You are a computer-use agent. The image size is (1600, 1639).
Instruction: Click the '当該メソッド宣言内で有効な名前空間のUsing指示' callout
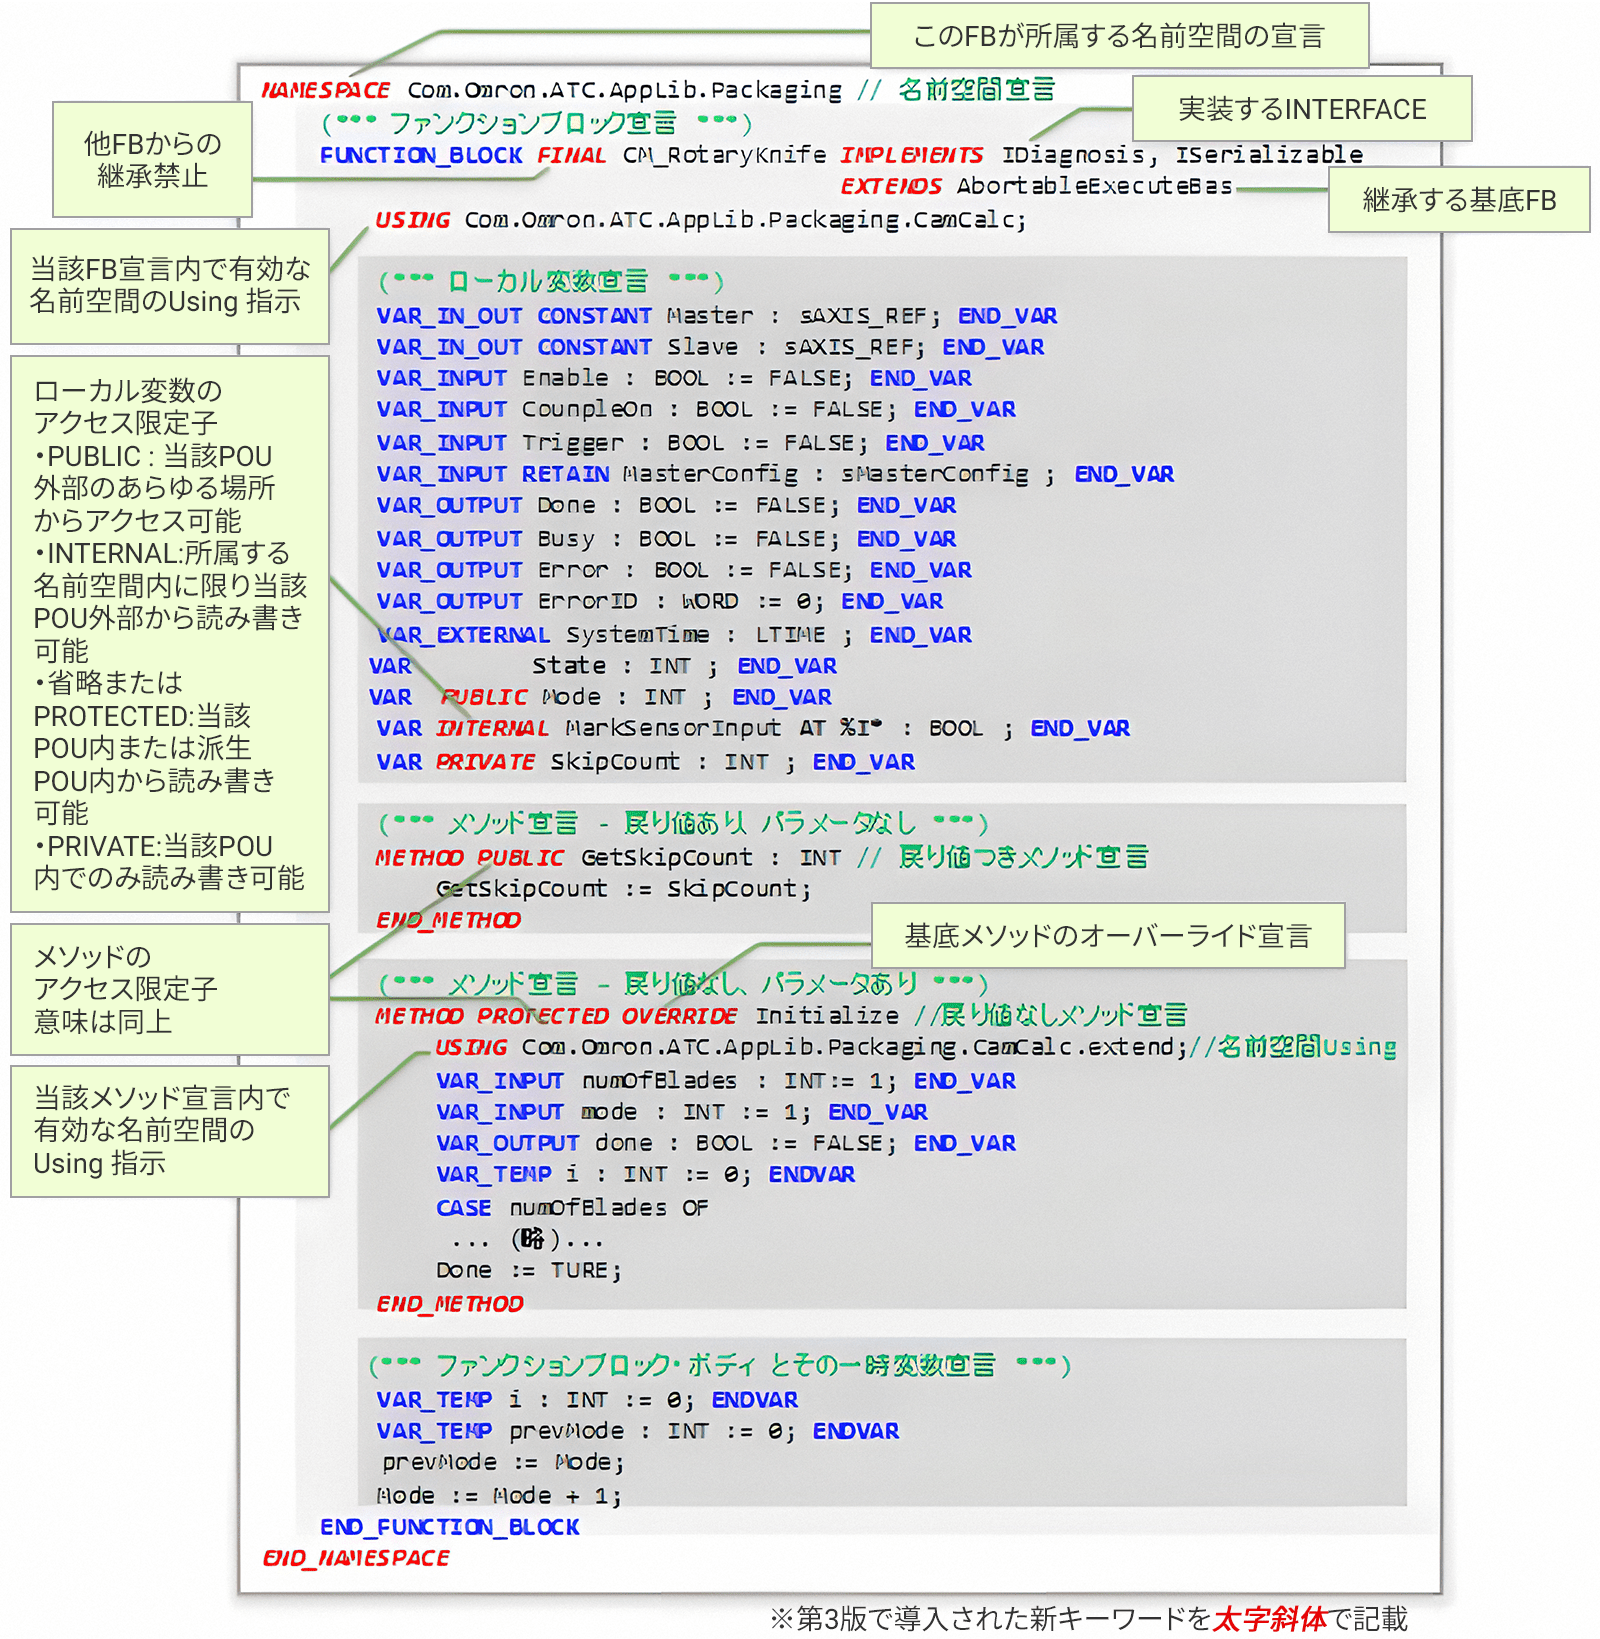coord(170,1131)
